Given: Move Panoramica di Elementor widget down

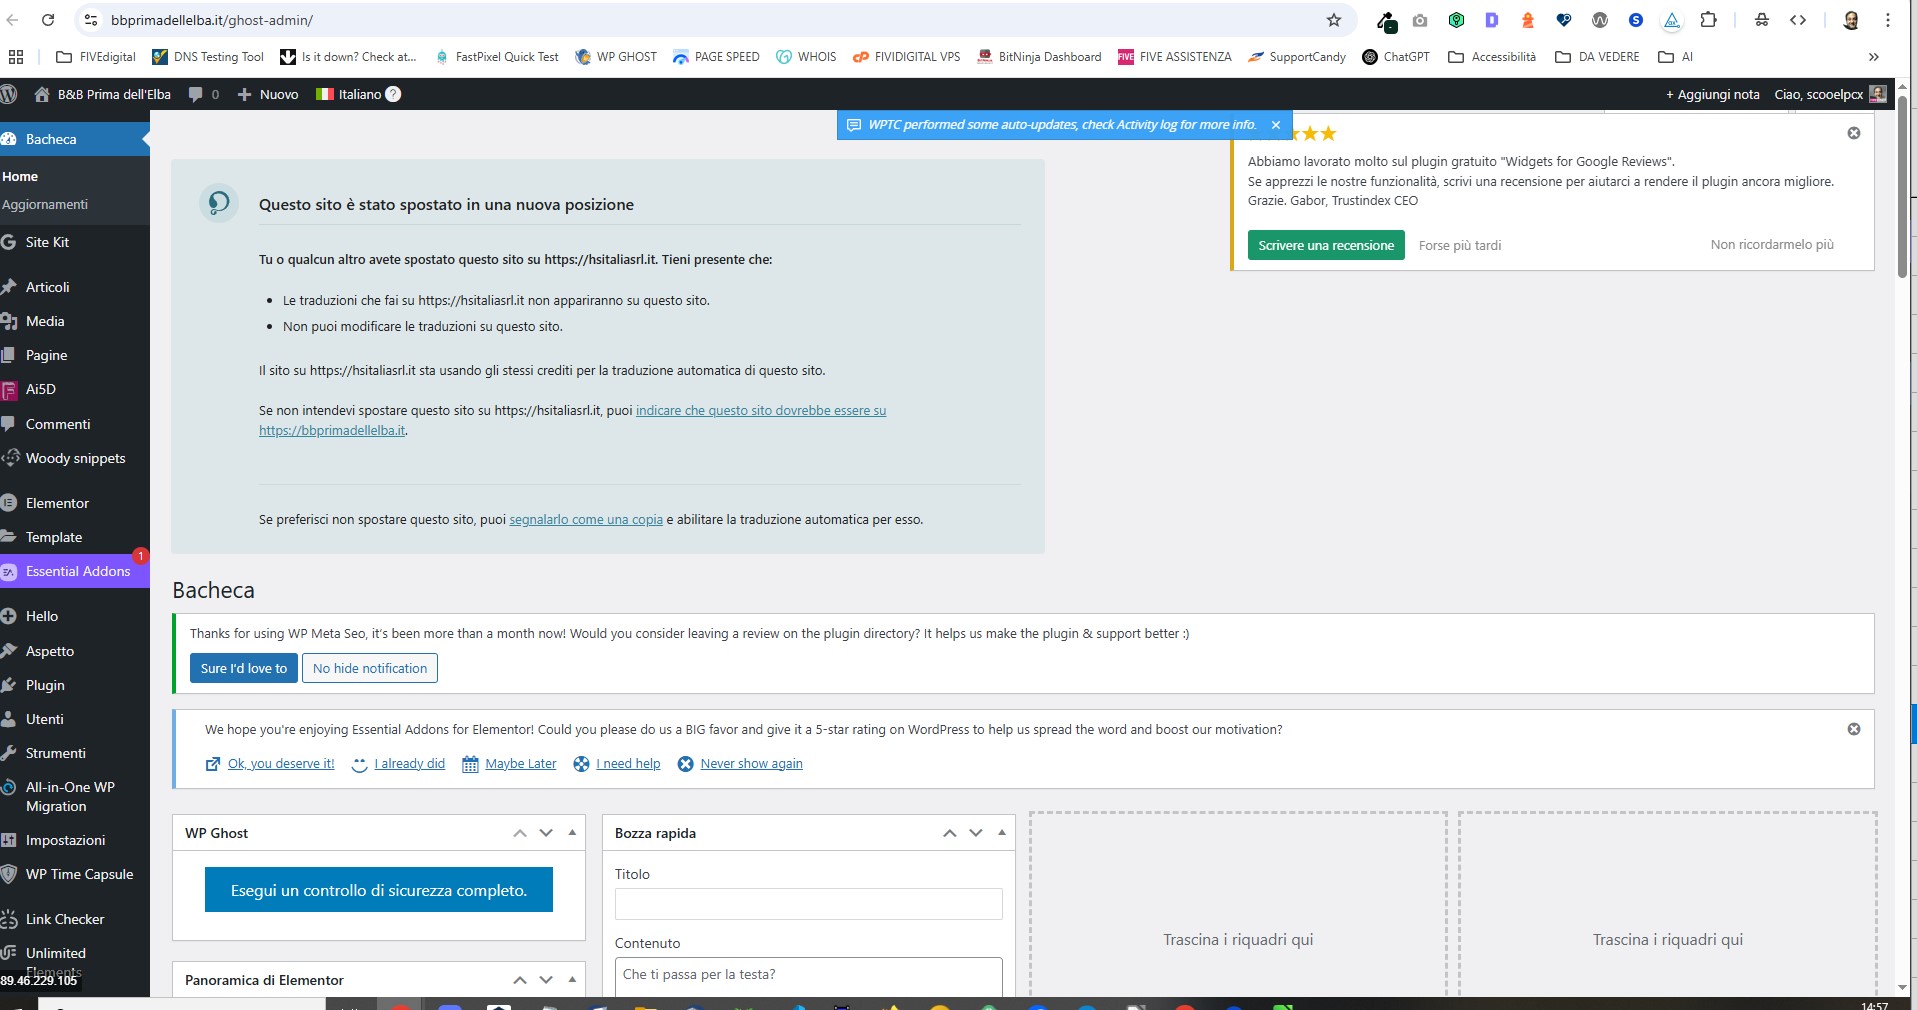Looking at the screenshot, I should pos(546,980).
